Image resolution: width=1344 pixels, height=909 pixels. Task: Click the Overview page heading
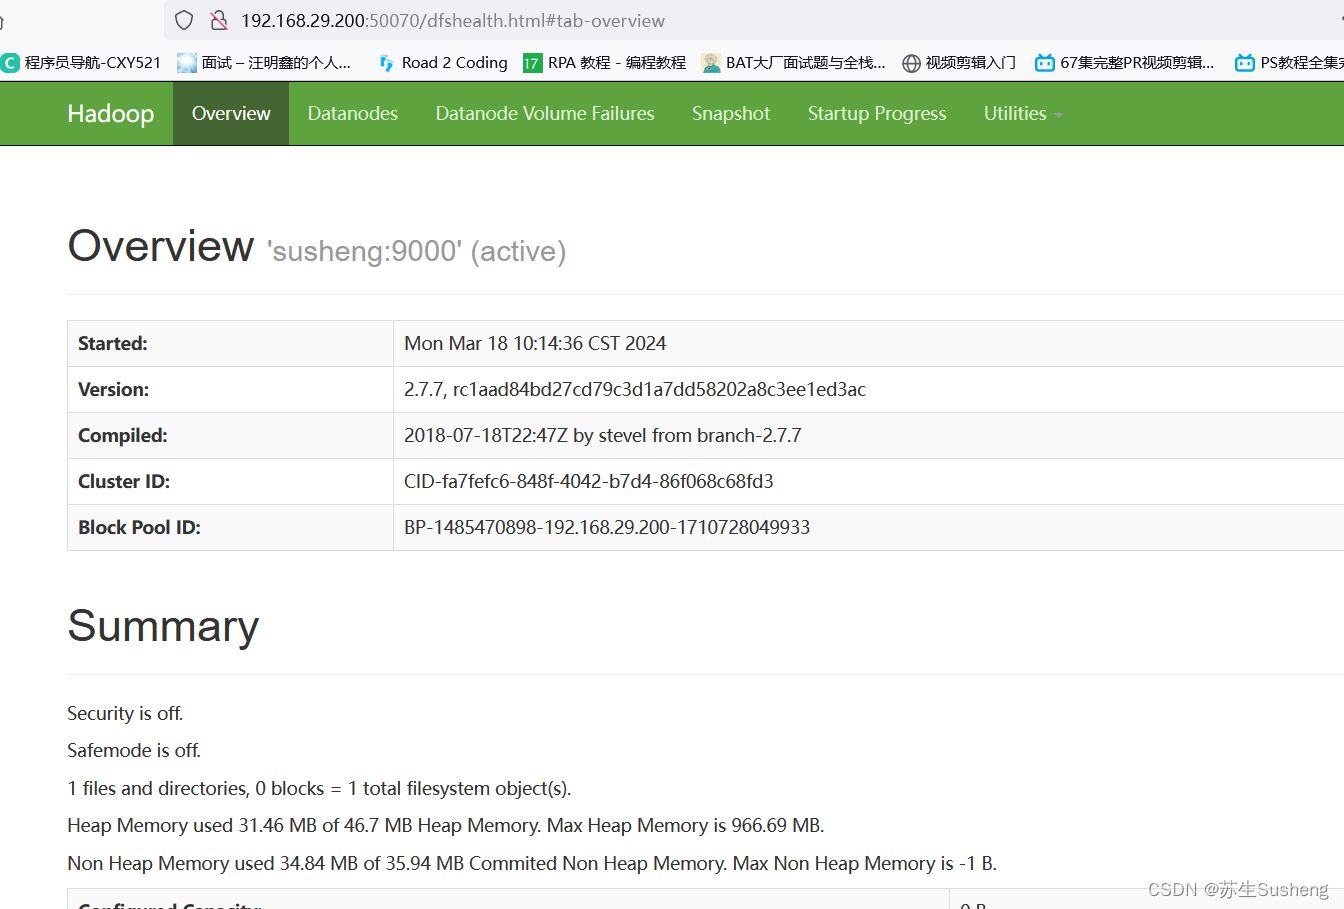[160, 246]
